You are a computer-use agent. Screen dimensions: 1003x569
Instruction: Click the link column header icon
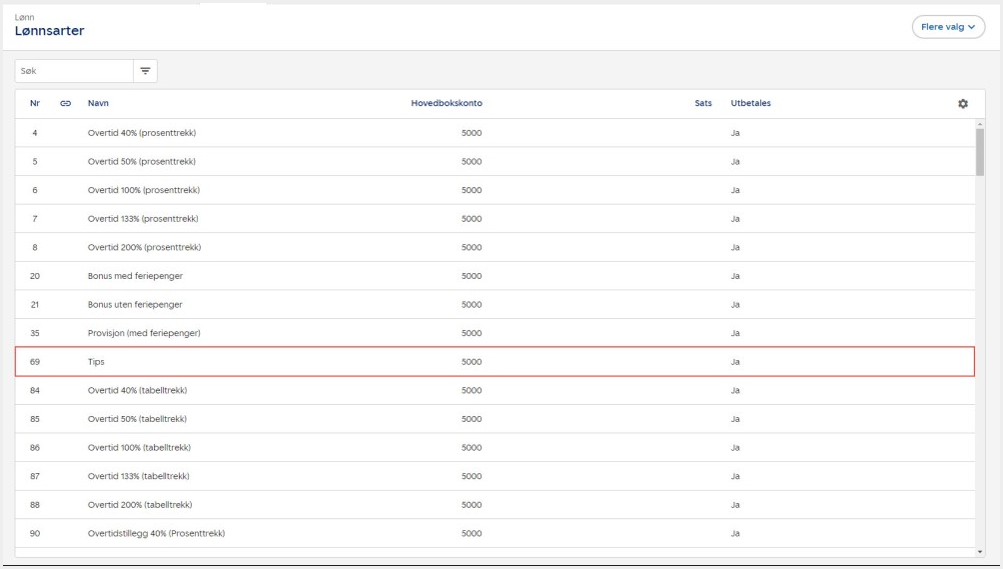coord(66,104)
